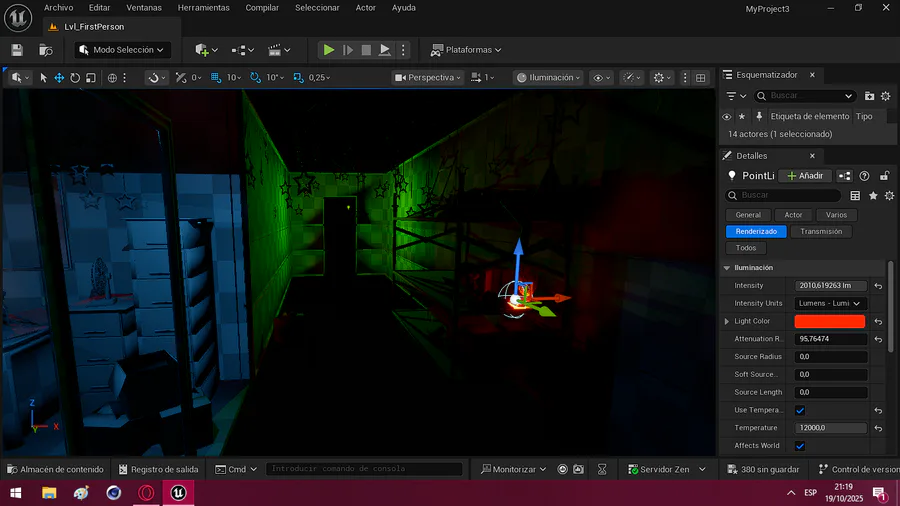Select the Renderizado filter button
The image size is (900, 506).
pyautogui.click(x=756, y=231)
